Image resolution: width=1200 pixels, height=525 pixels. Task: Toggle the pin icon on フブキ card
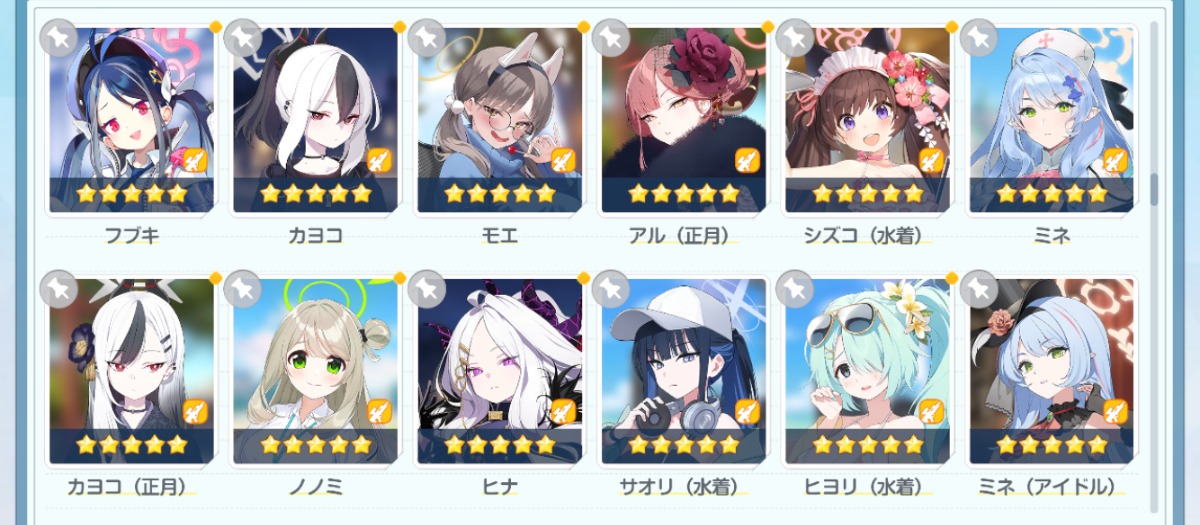pyautogui.click(x=58, y=39)
